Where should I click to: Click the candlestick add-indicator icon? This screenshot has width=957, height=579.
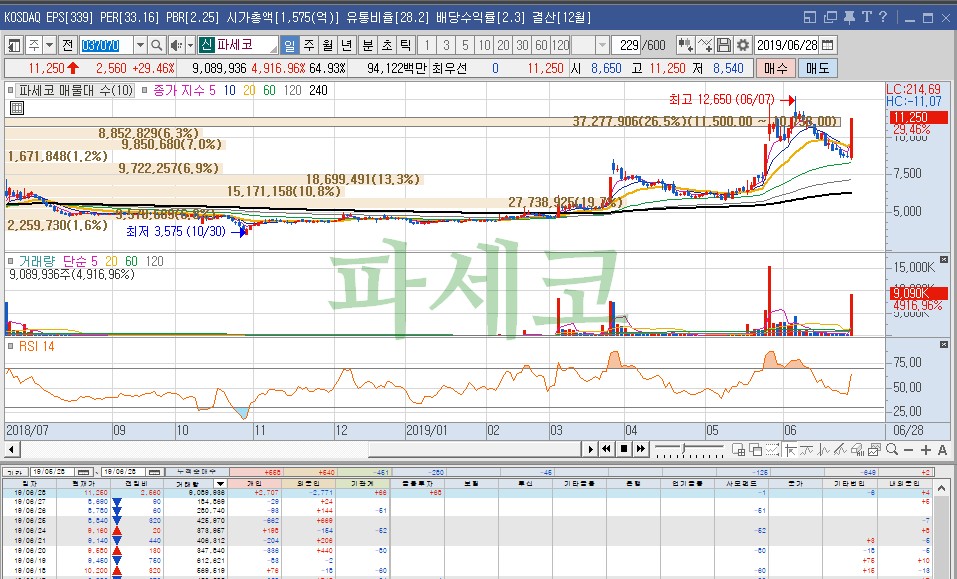click(x=685, y=45)
